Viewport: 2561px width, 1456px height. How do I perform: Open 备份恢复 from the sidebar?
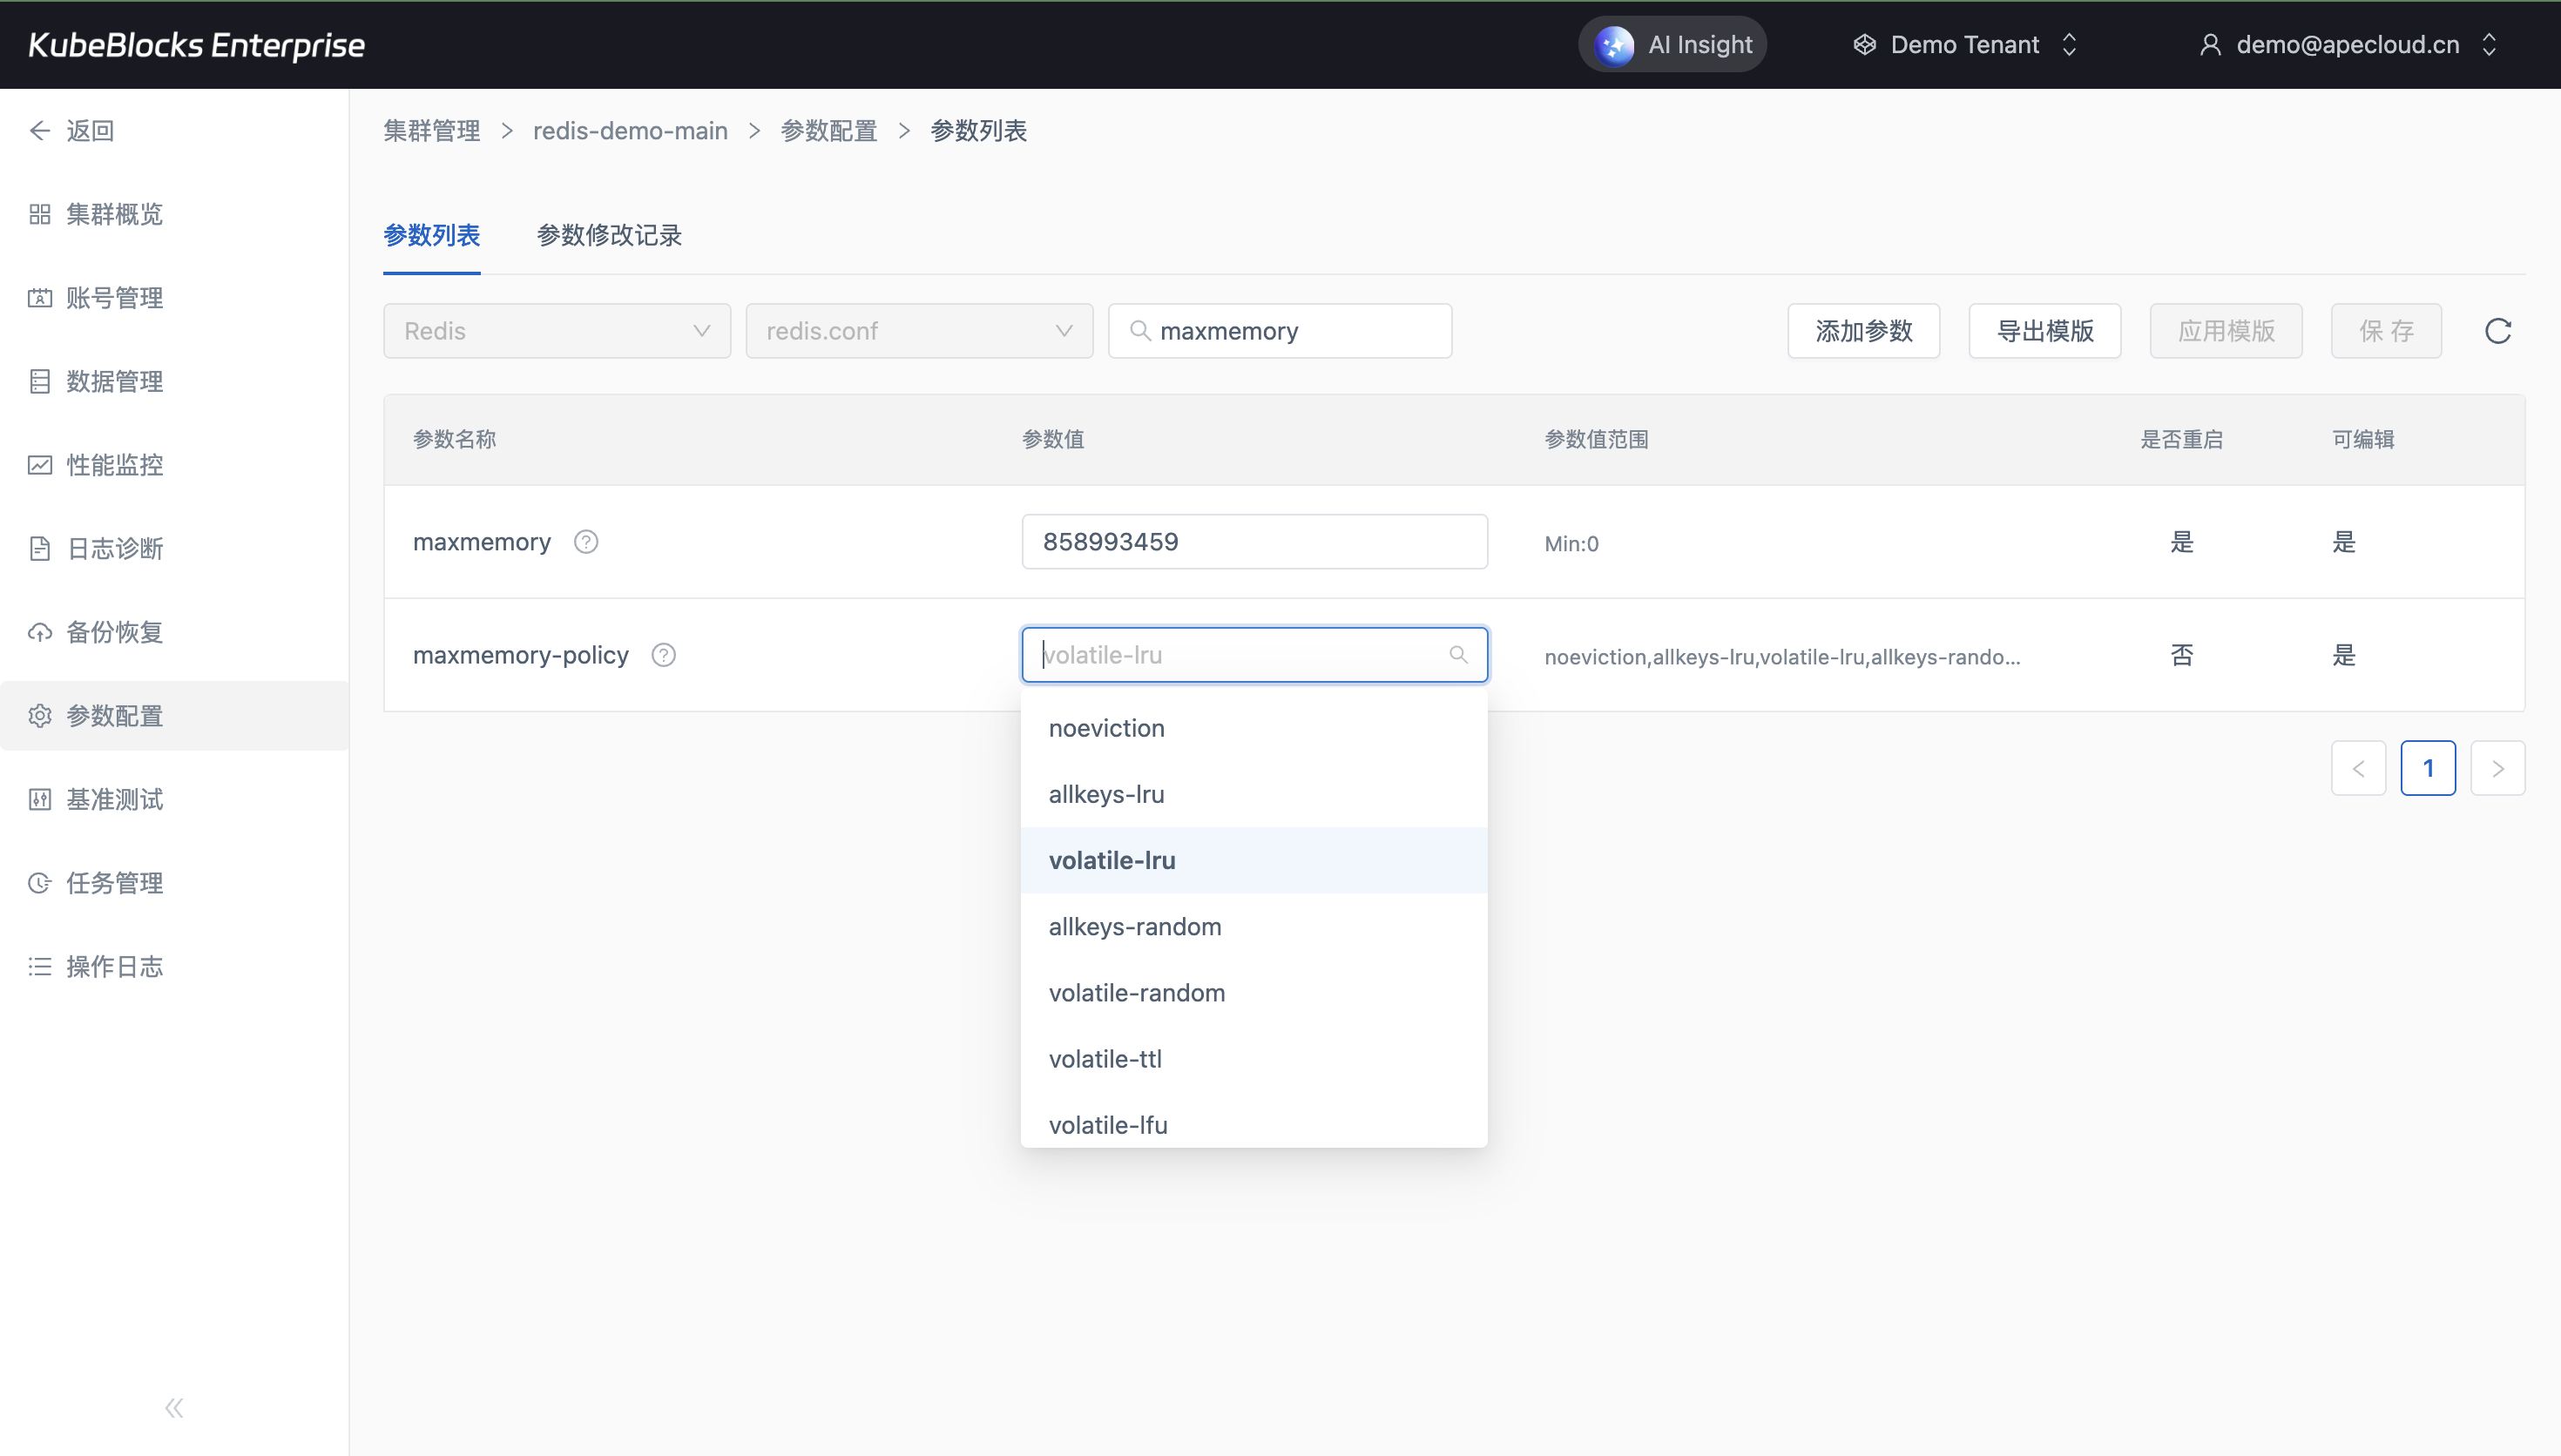pos(114,632)
